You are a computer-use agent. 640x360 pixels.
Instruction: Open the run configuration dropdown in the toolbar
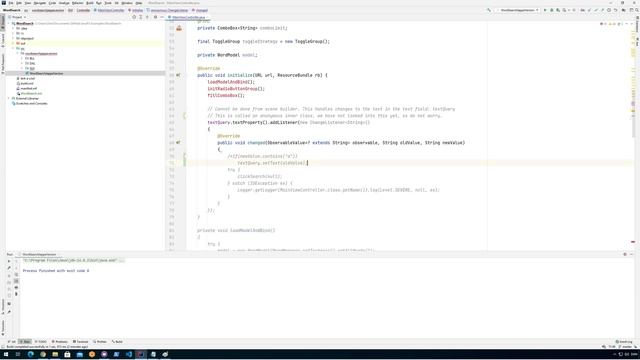(519, 10)
